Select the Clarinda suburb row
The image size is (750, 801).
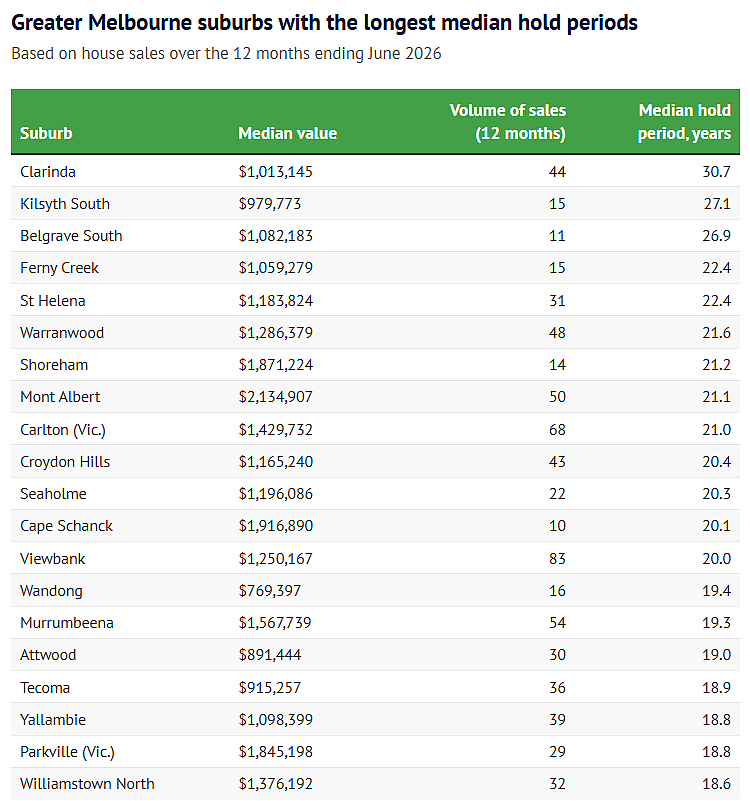pyautogui.click(x=375, y=171)
